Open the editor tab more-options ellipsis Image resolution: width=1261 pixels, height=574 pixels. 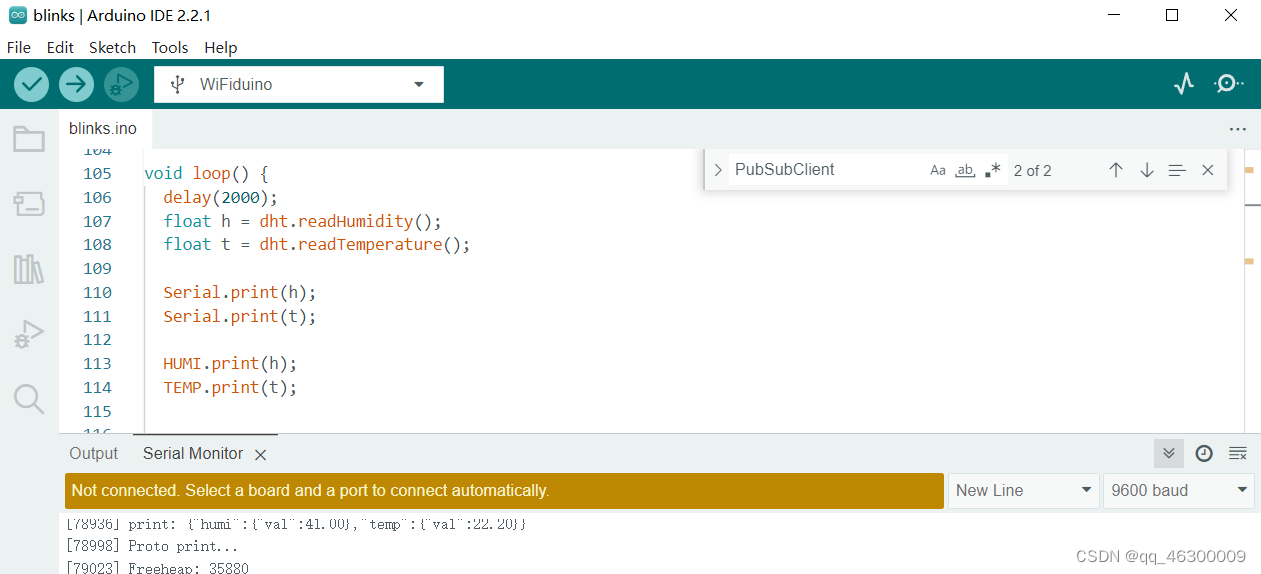[x=1238, y=129]
